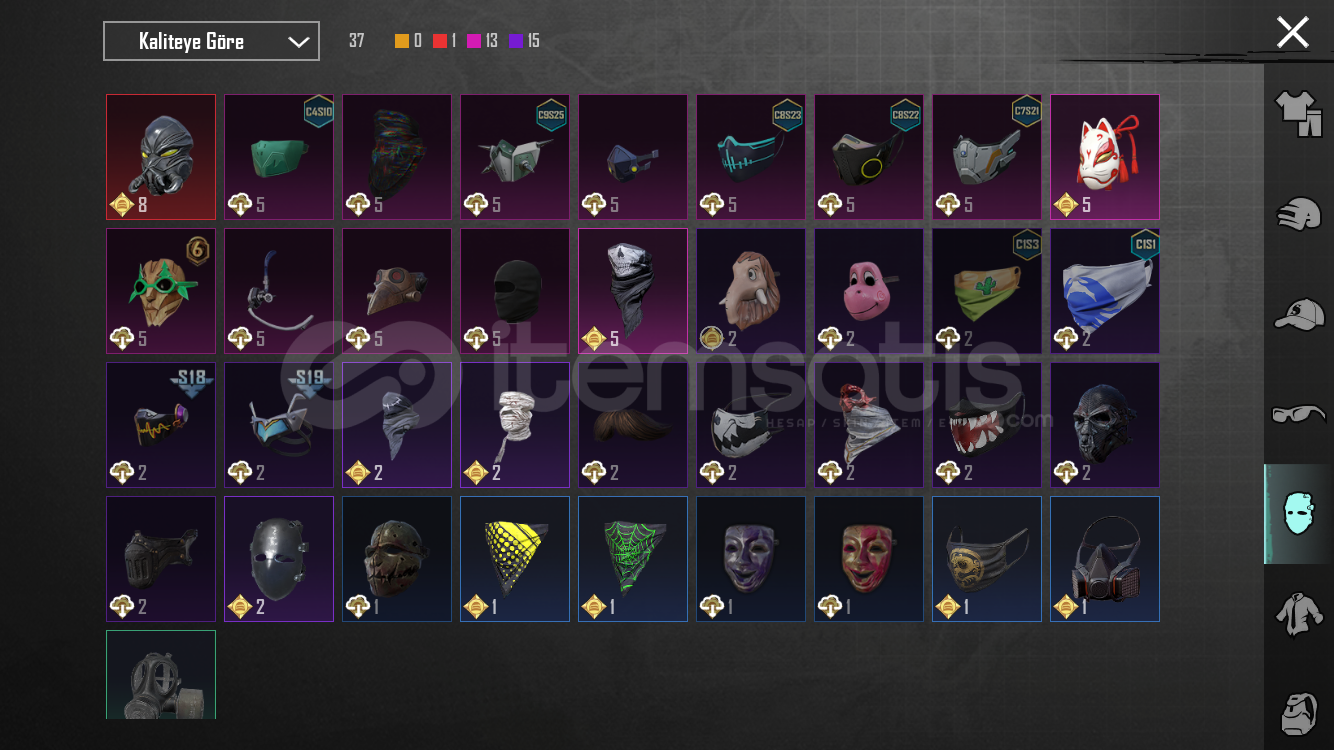Select the face mask category tab
This screenshot has height=750, width=1334.
(1299, 513)
